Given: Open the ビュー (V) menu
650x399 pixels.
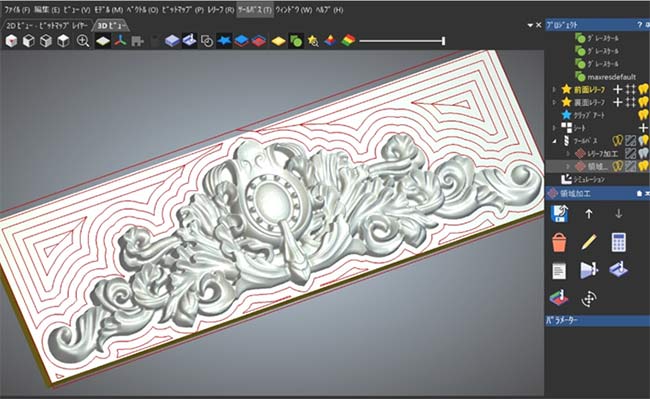Looking at the screenshot, I should point(77,10).
